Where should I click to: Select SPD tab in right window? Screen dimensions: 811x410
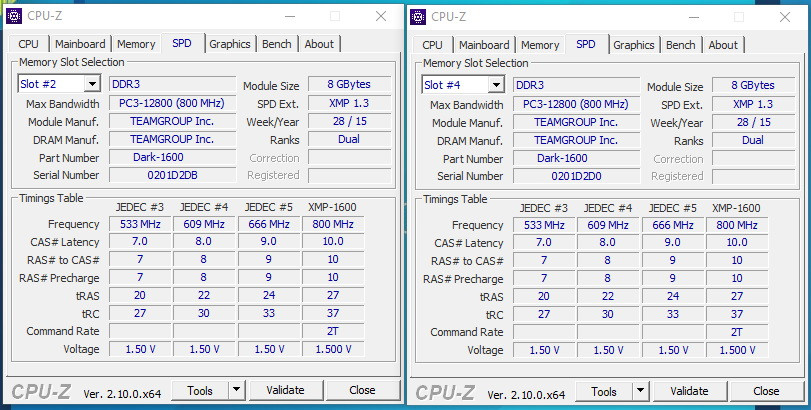coord(586,44)
